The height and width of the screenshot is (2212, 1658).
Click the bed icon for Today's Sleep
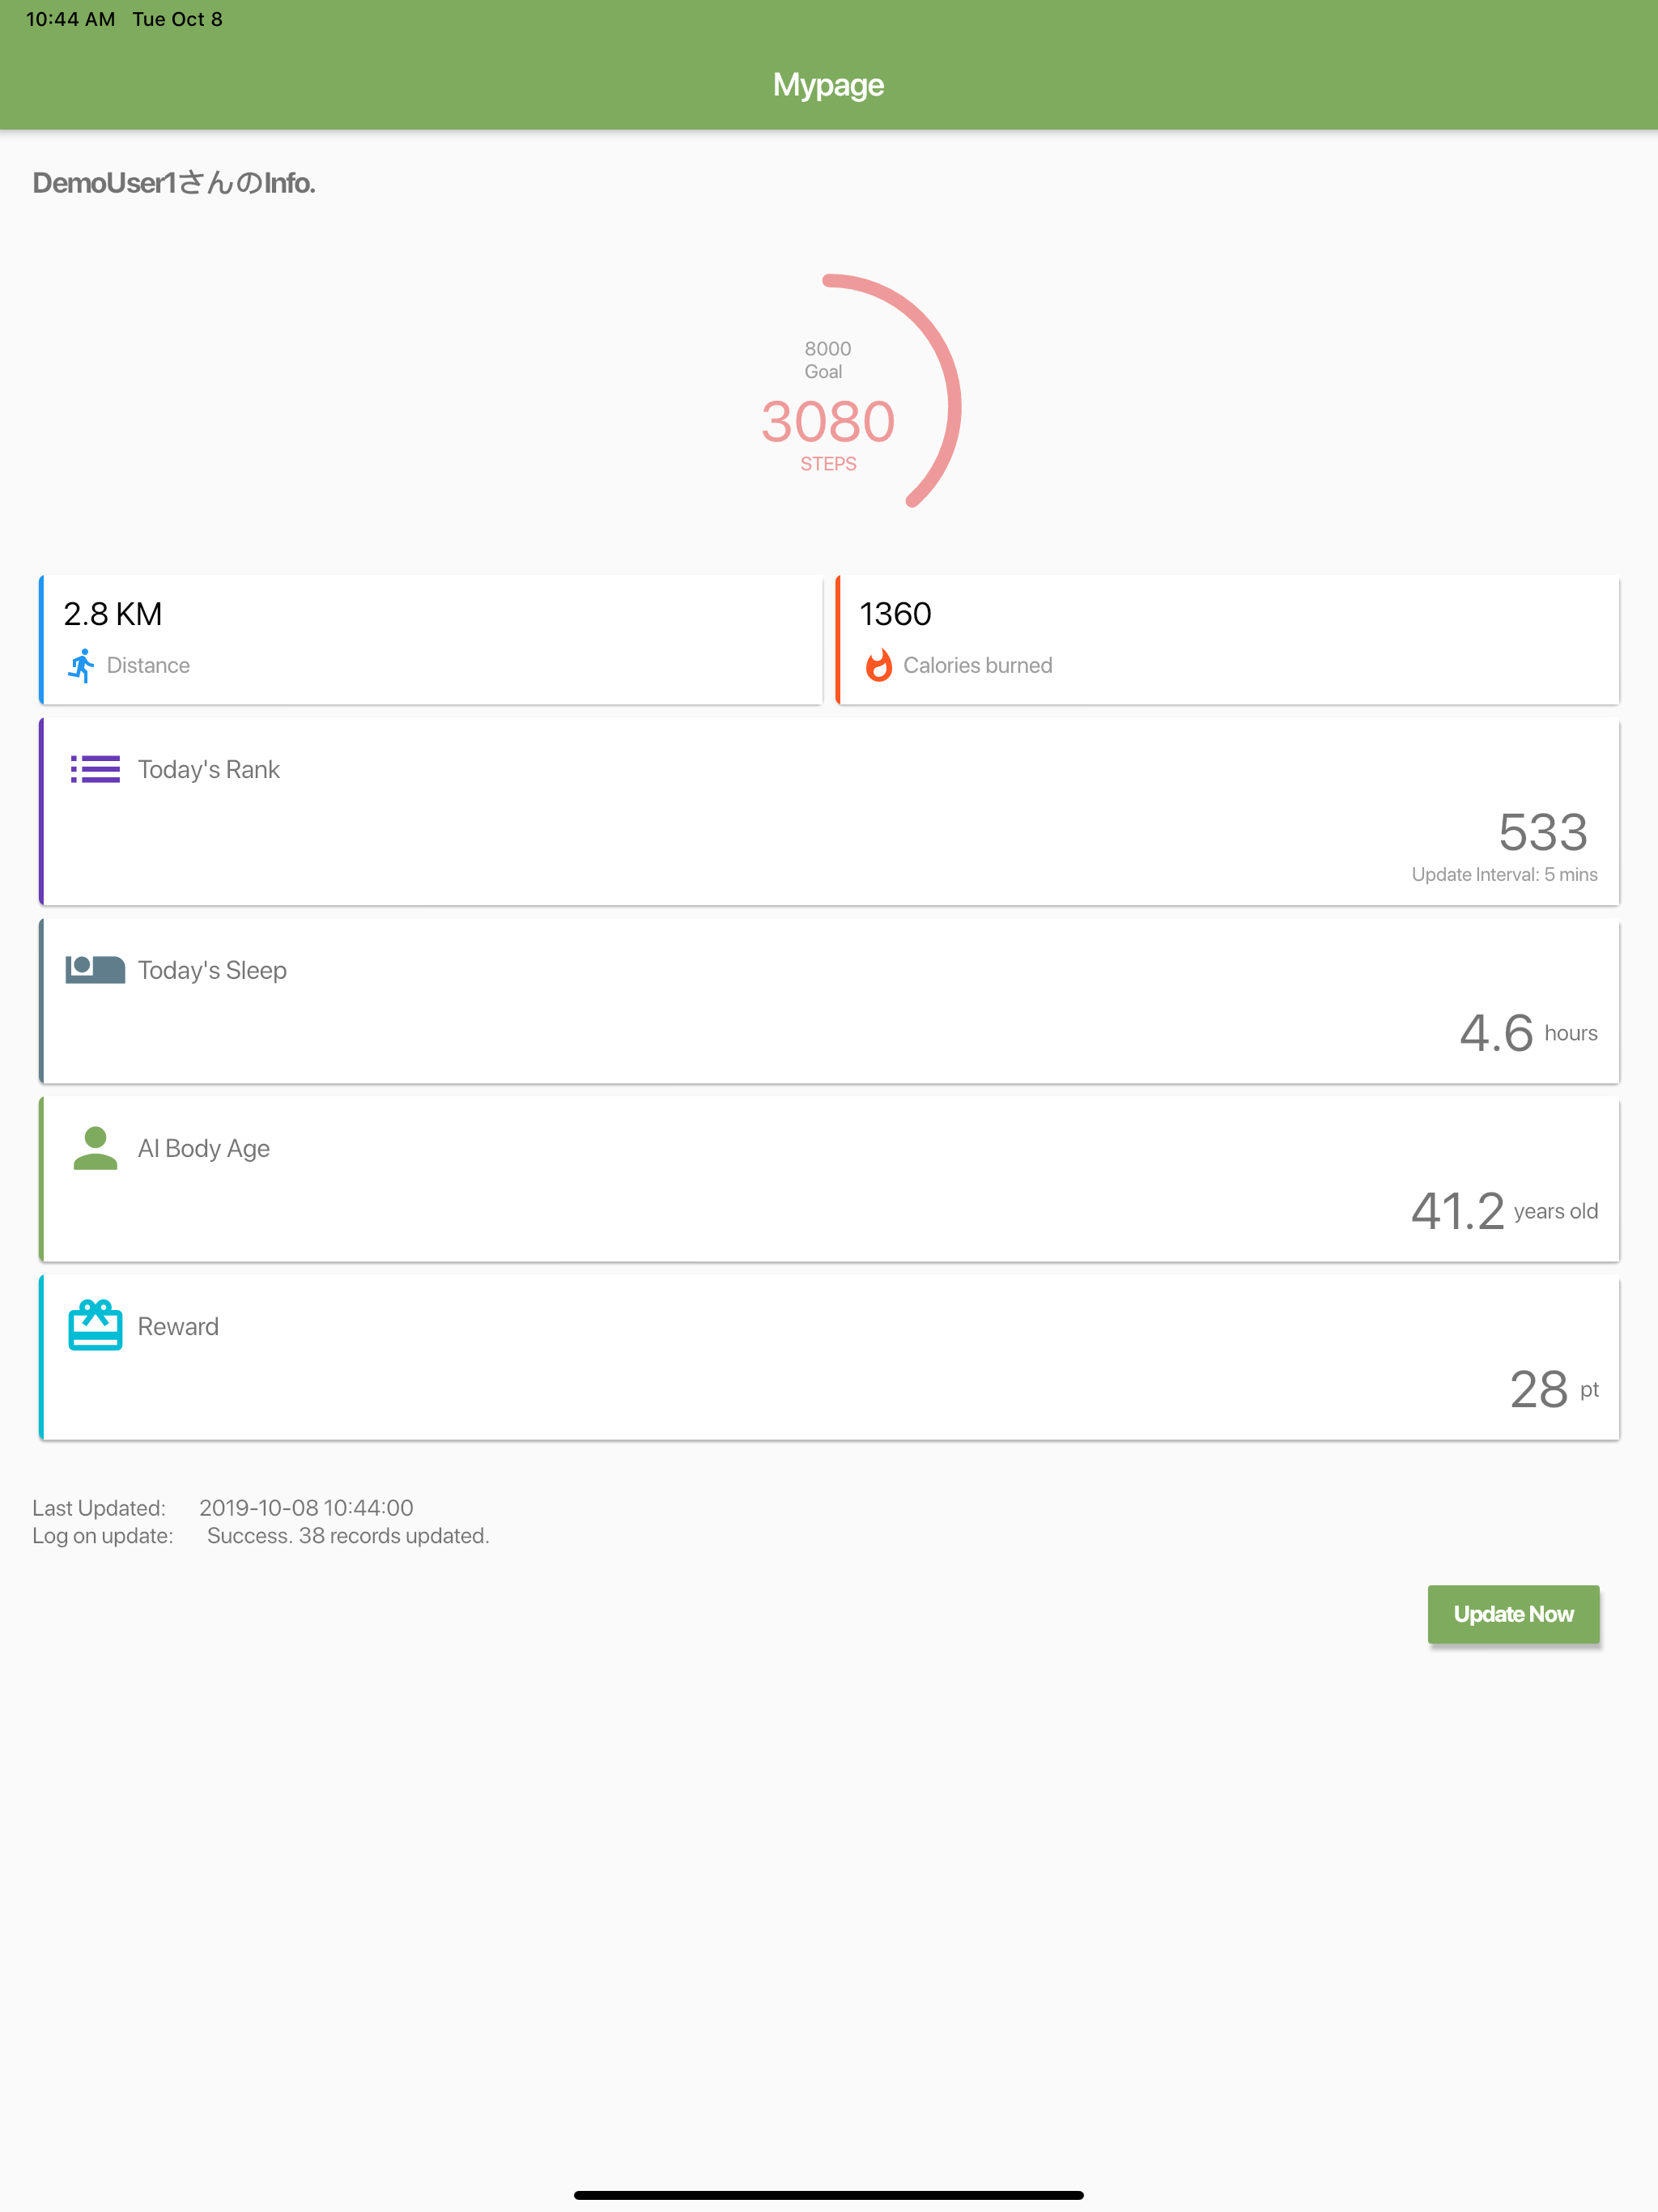[95, 970]
